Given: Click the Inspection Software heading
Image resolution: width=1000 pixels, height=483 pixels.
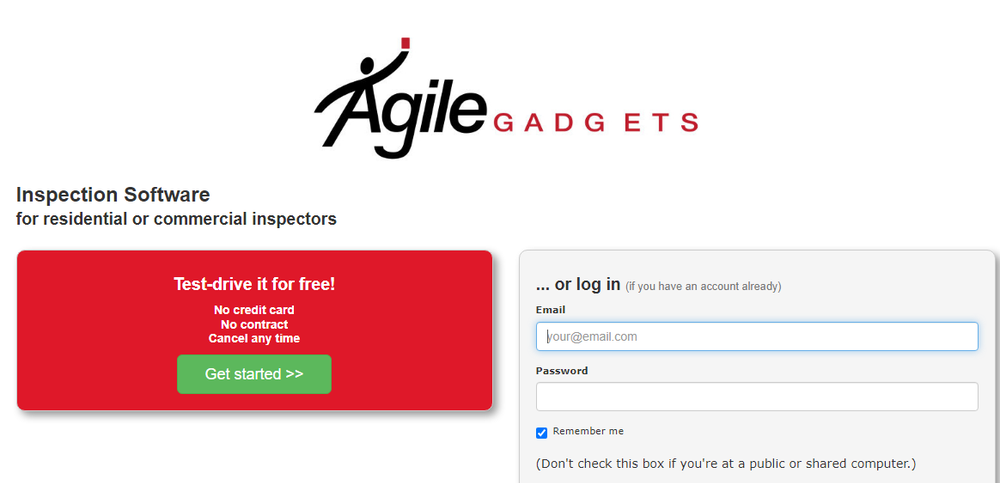Looking at the screenshot, I should 113,194.
